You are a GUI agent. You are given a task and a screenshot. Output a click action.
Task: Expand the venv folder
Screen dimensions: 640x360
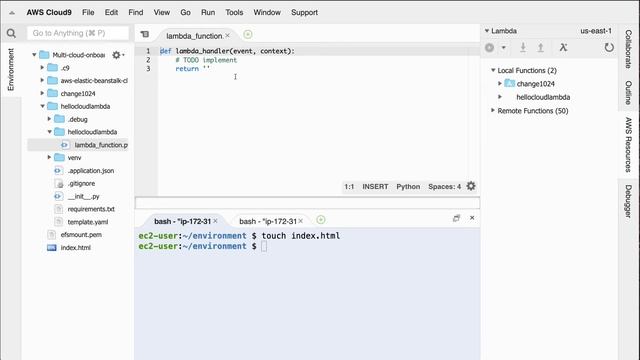49,157
